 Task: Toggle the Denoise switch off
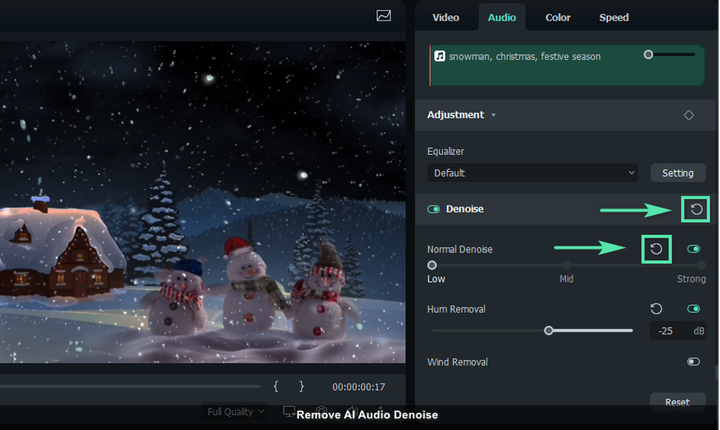[x=434, y=209]
